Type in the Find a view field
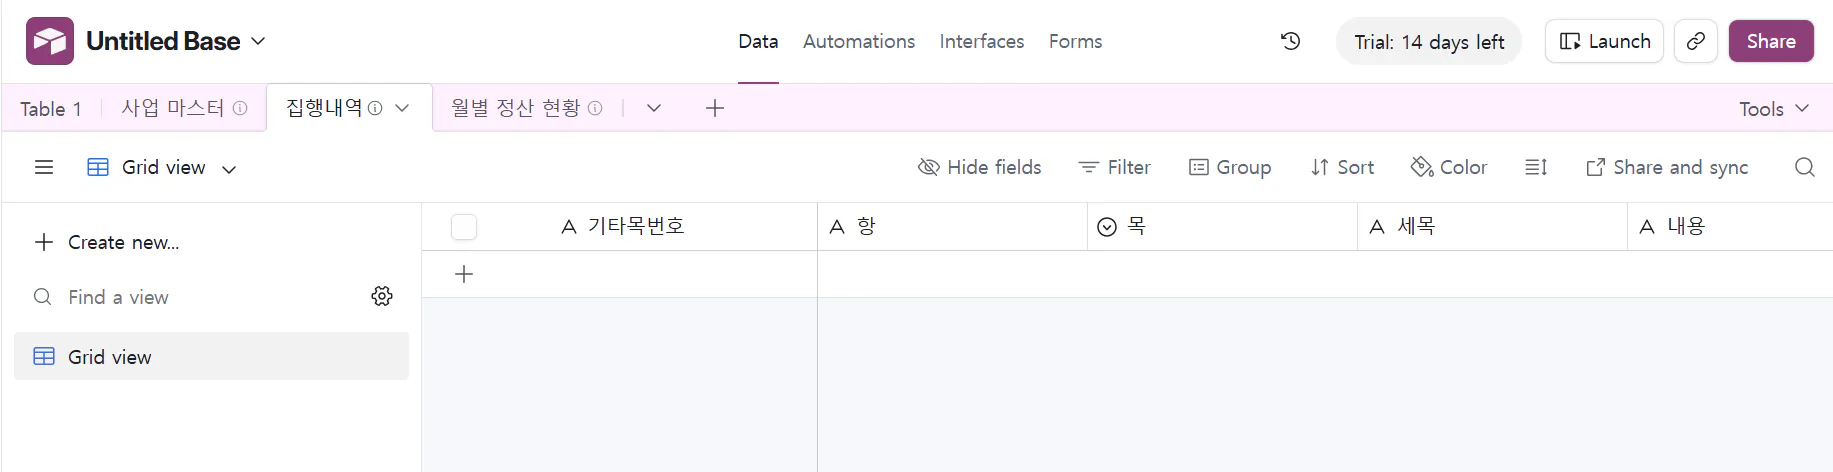Viewport: 1833px width, 472px height. point(200,297)
